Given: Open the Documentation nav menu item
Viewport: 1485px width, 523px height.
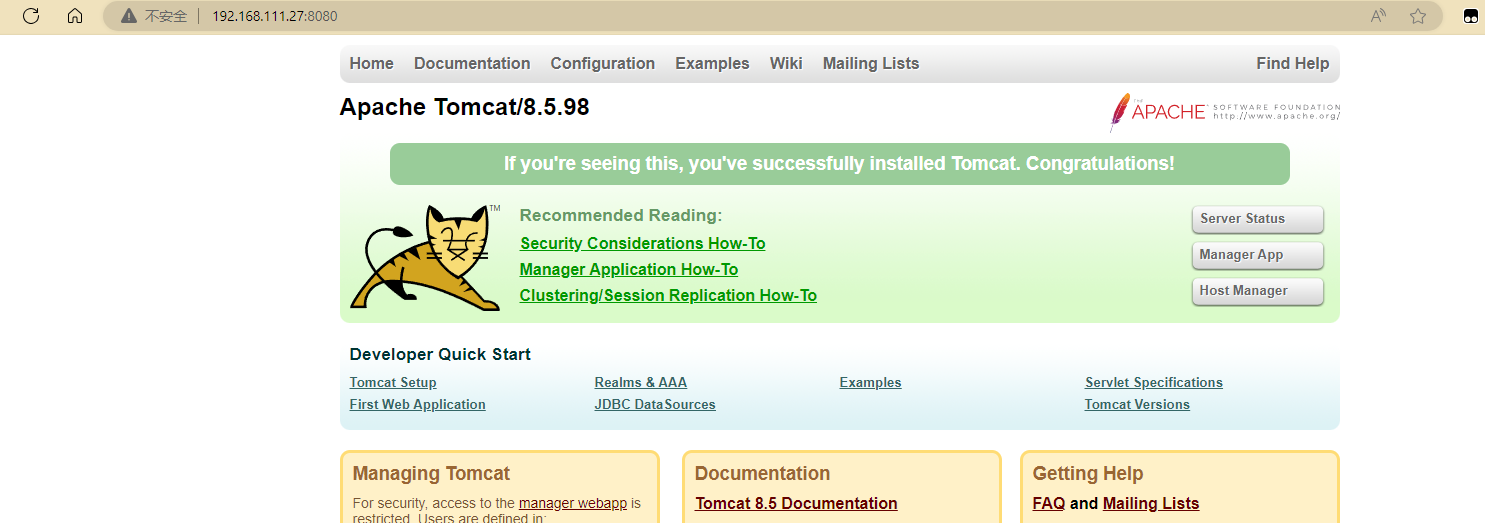Looking at the screenshot, I should point(472,63).
